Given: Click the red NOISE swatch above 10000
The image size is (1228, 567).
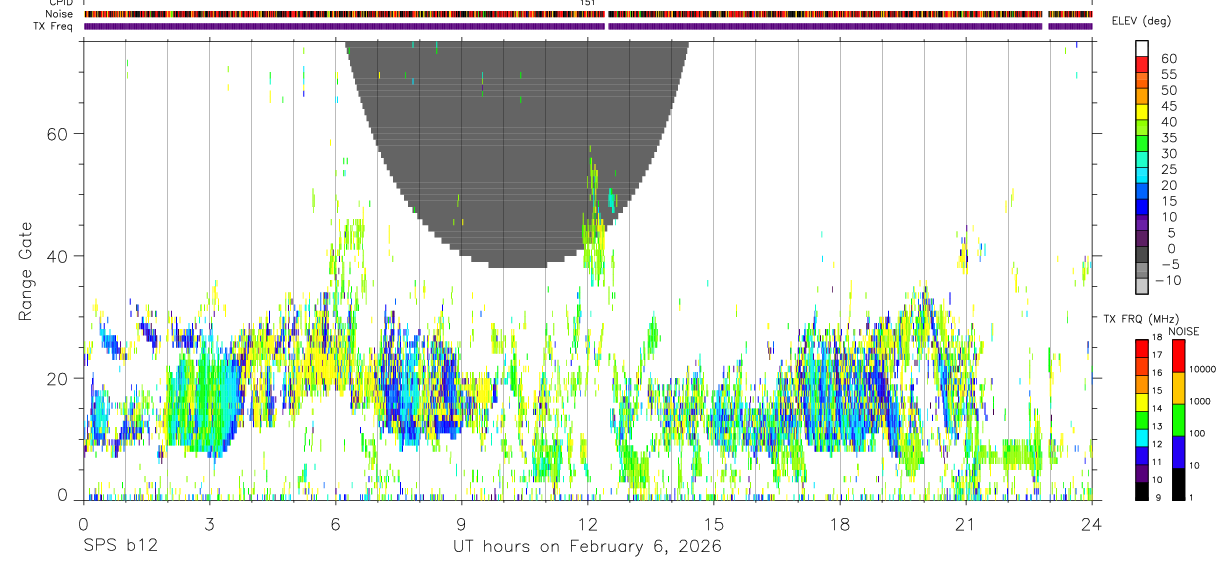Looking at the screenshot, I should (1179, 355).
